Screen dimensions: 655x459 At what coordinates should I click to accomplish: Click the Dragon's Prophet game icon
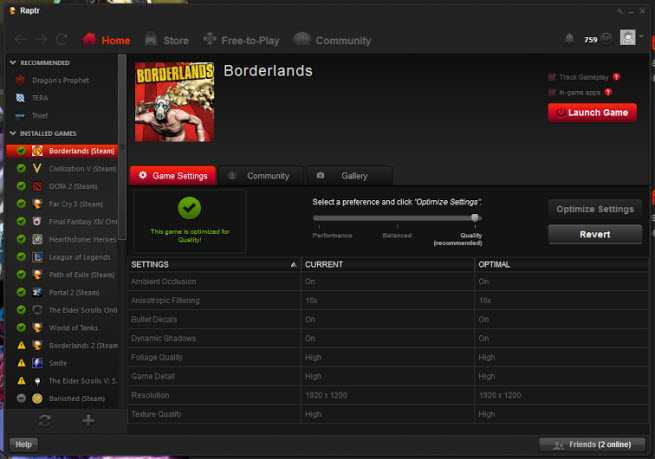point(20,80)
